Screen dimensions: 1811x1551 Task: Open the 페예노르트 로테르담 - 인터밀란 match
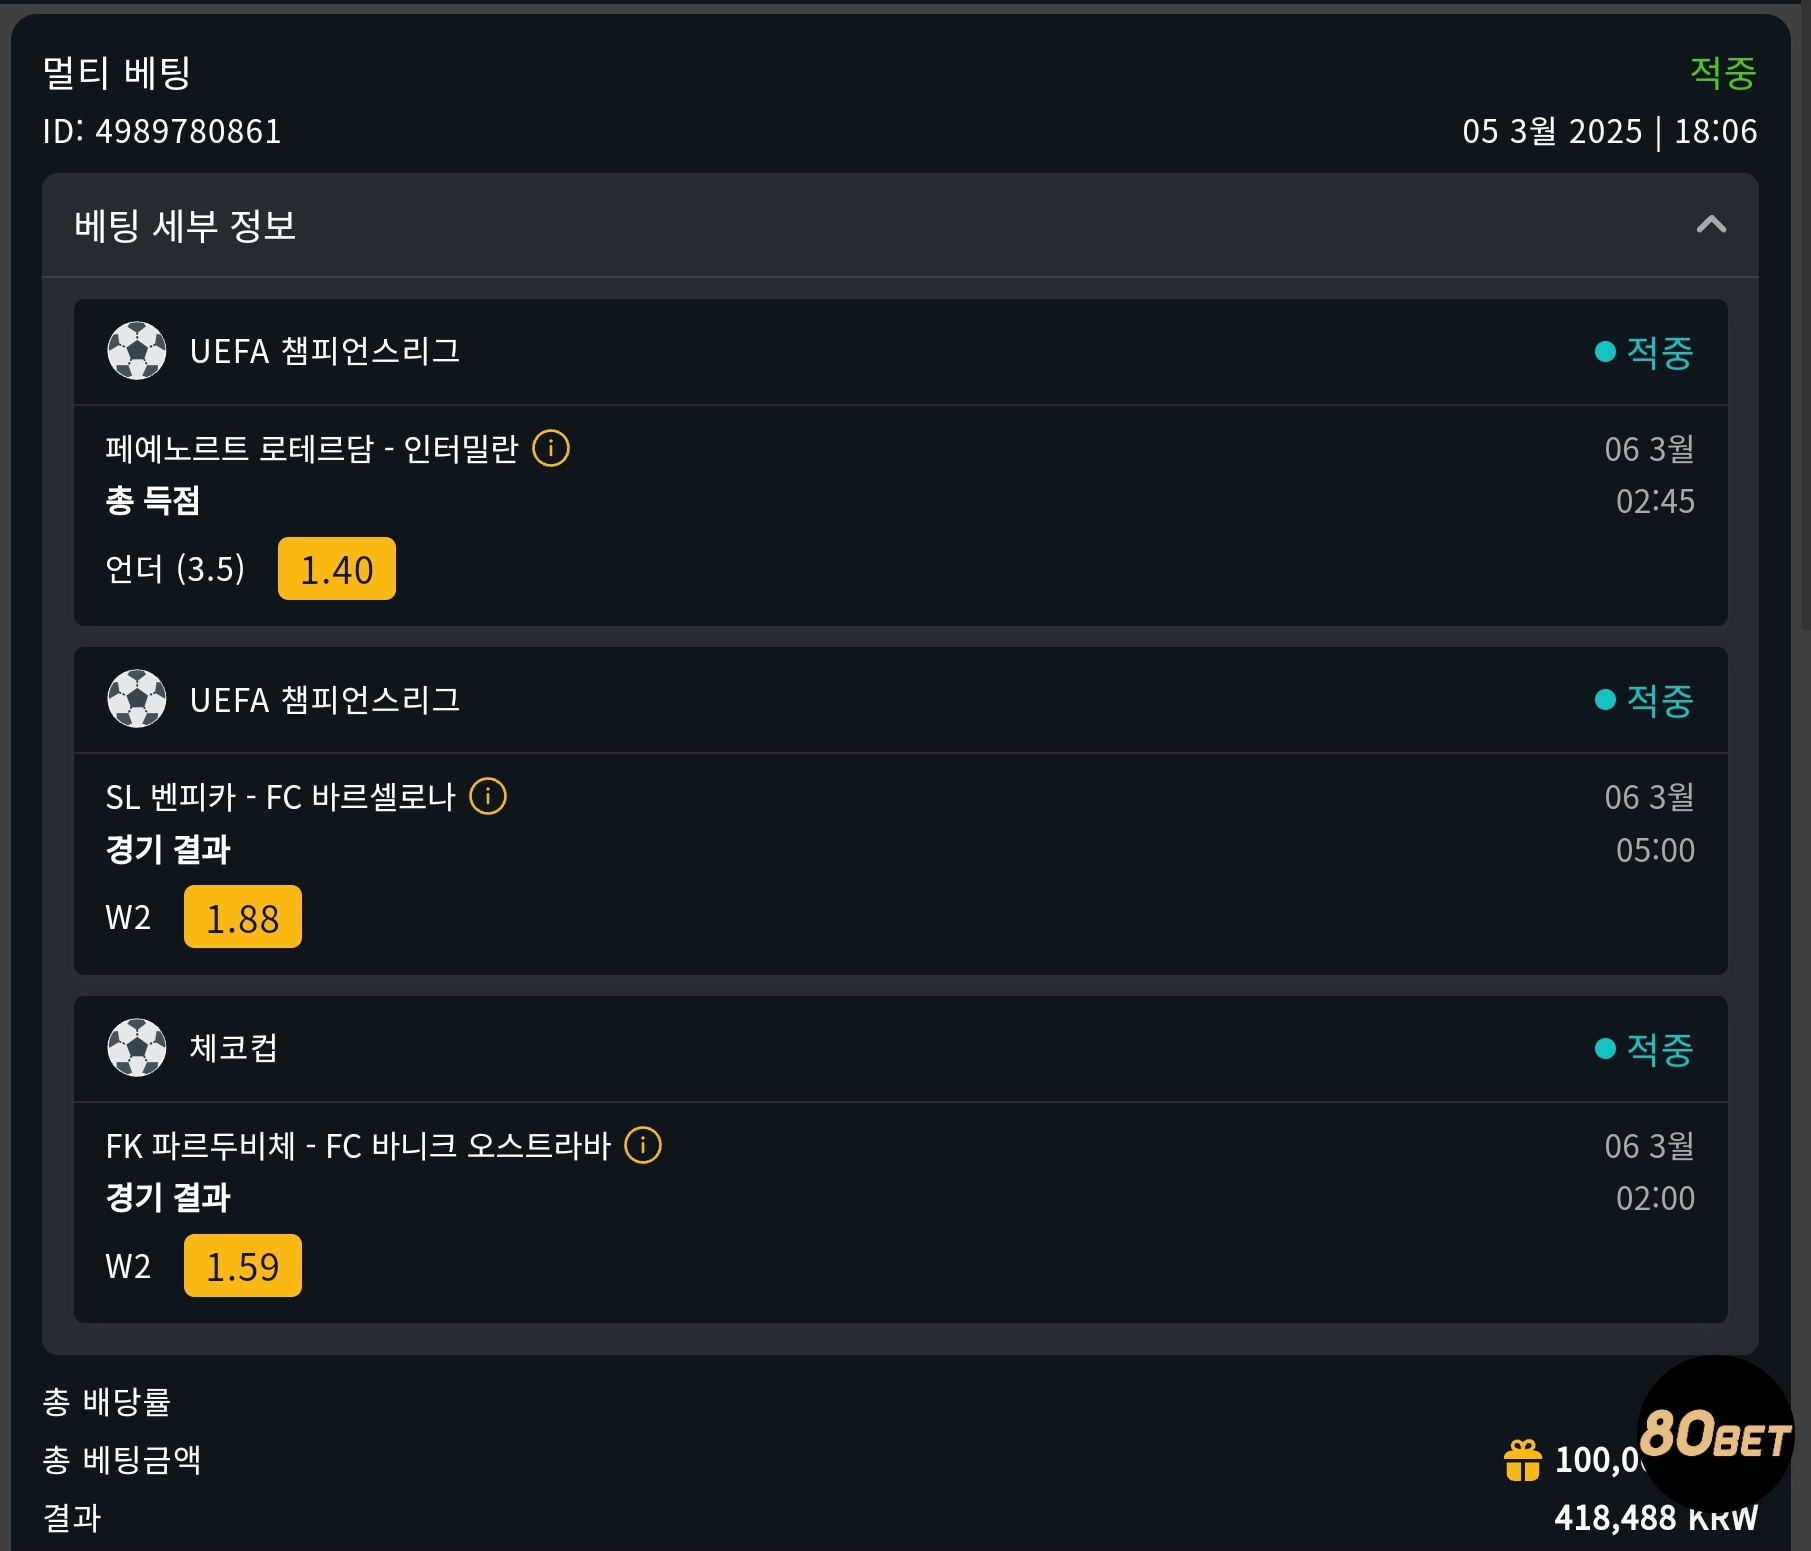(311, 449)
